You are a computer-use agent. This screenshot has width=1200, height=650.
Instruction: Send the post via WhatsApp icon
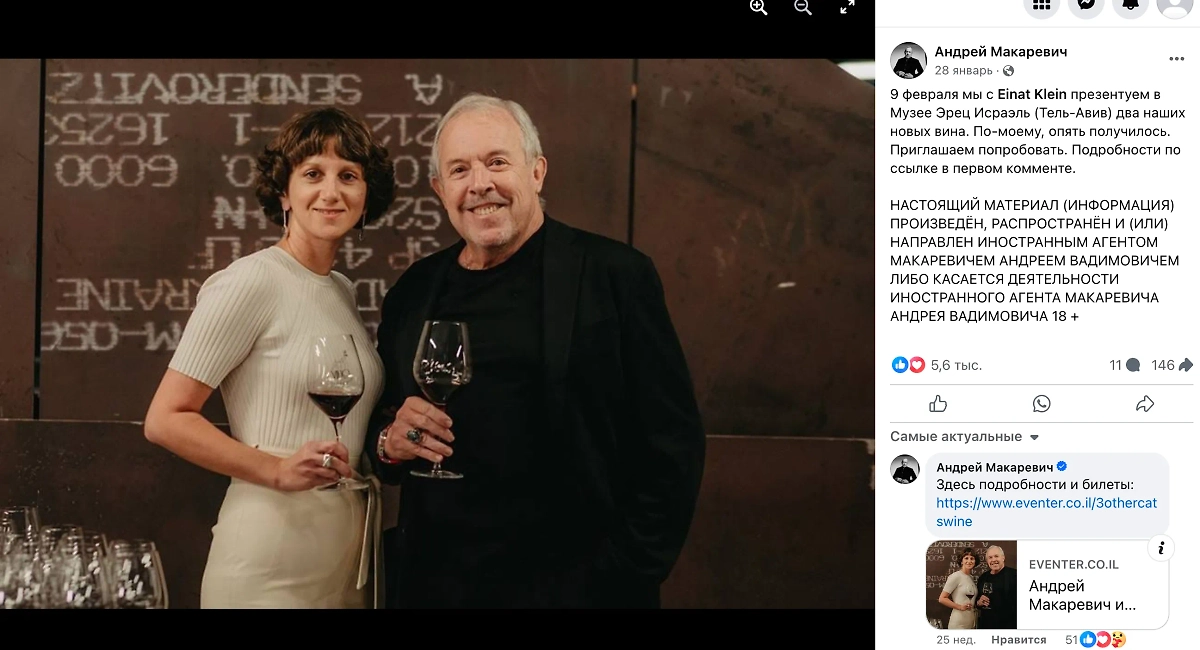click(x=1042, y=404)
